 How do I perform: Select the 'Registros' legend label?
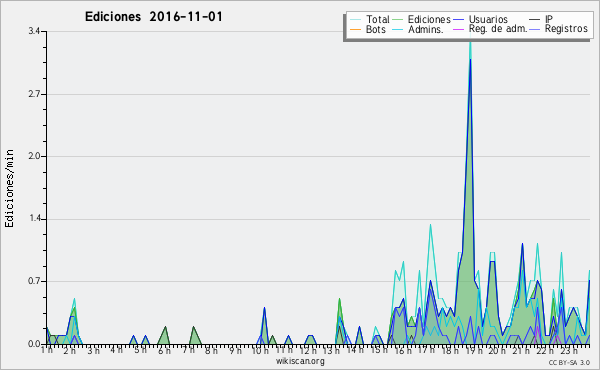[x=566, y=29]
